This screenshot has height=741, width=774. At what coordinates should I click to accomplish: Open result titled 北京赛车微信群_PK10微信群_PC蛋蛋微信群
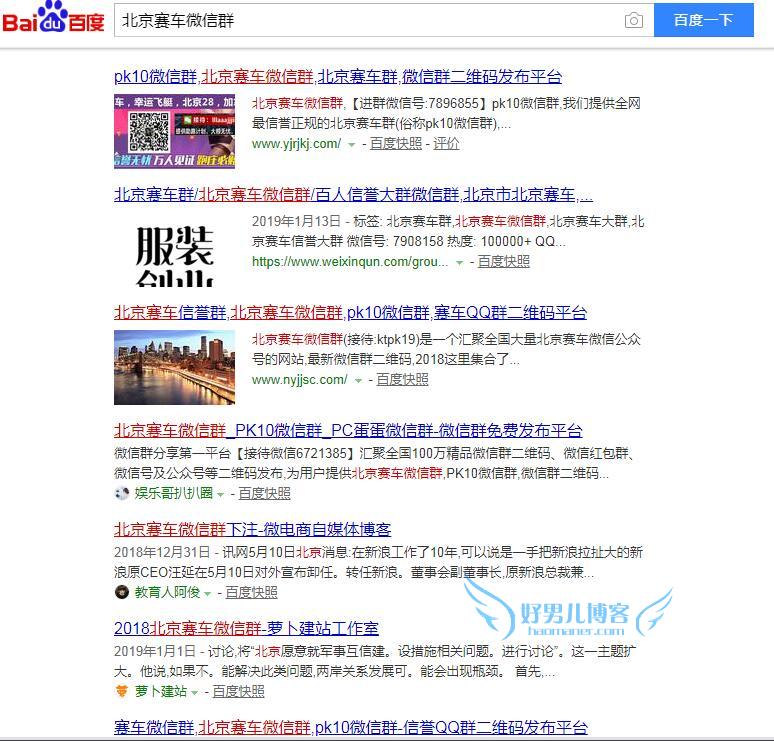[348, 430]
